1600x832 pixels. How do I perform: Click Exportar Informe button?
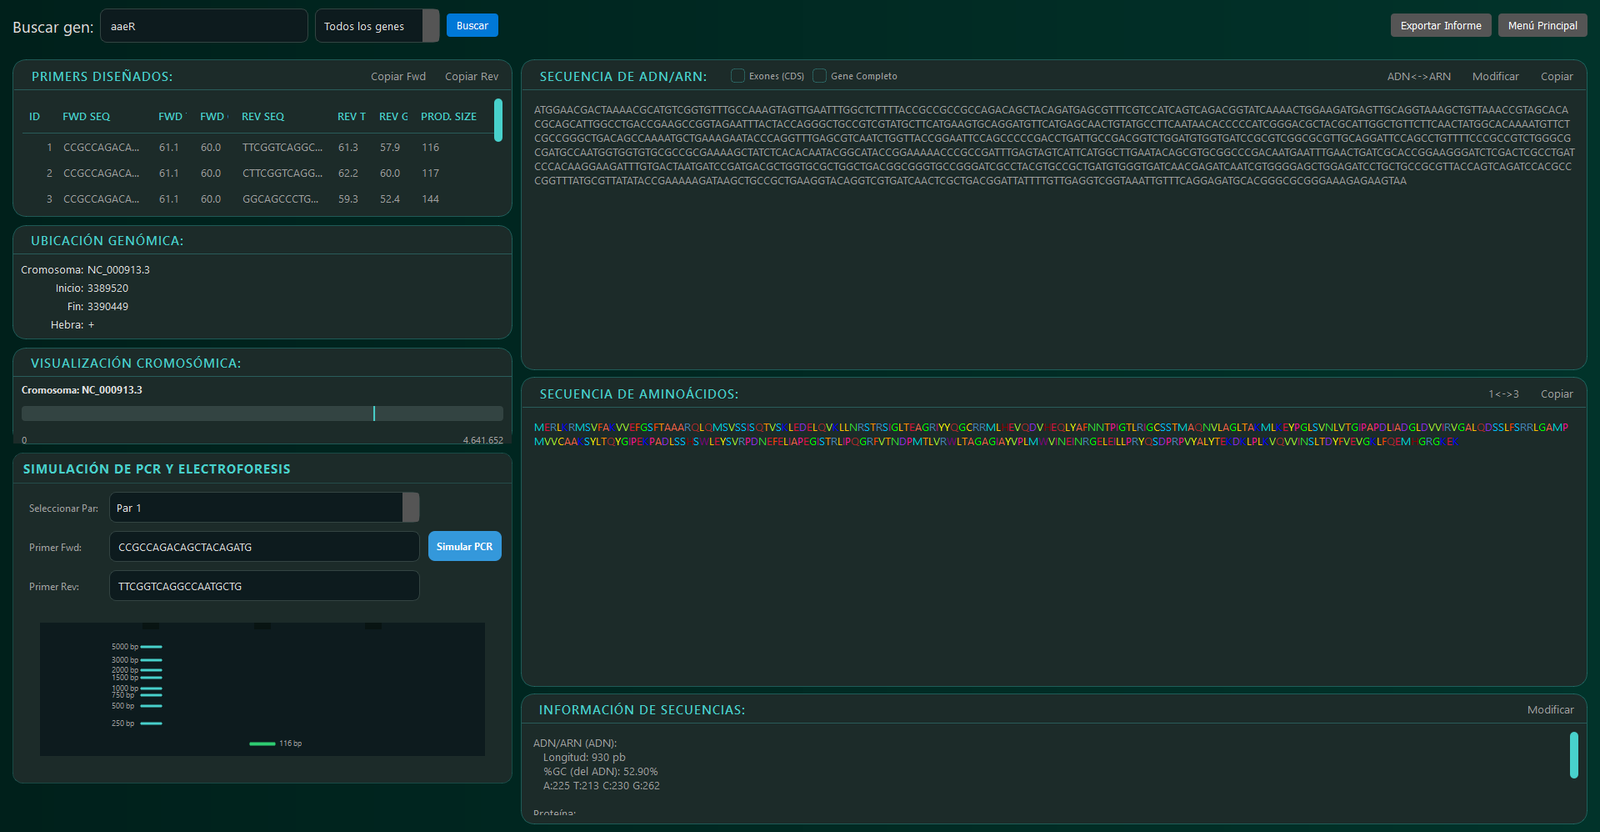[x=1440, y=26]
